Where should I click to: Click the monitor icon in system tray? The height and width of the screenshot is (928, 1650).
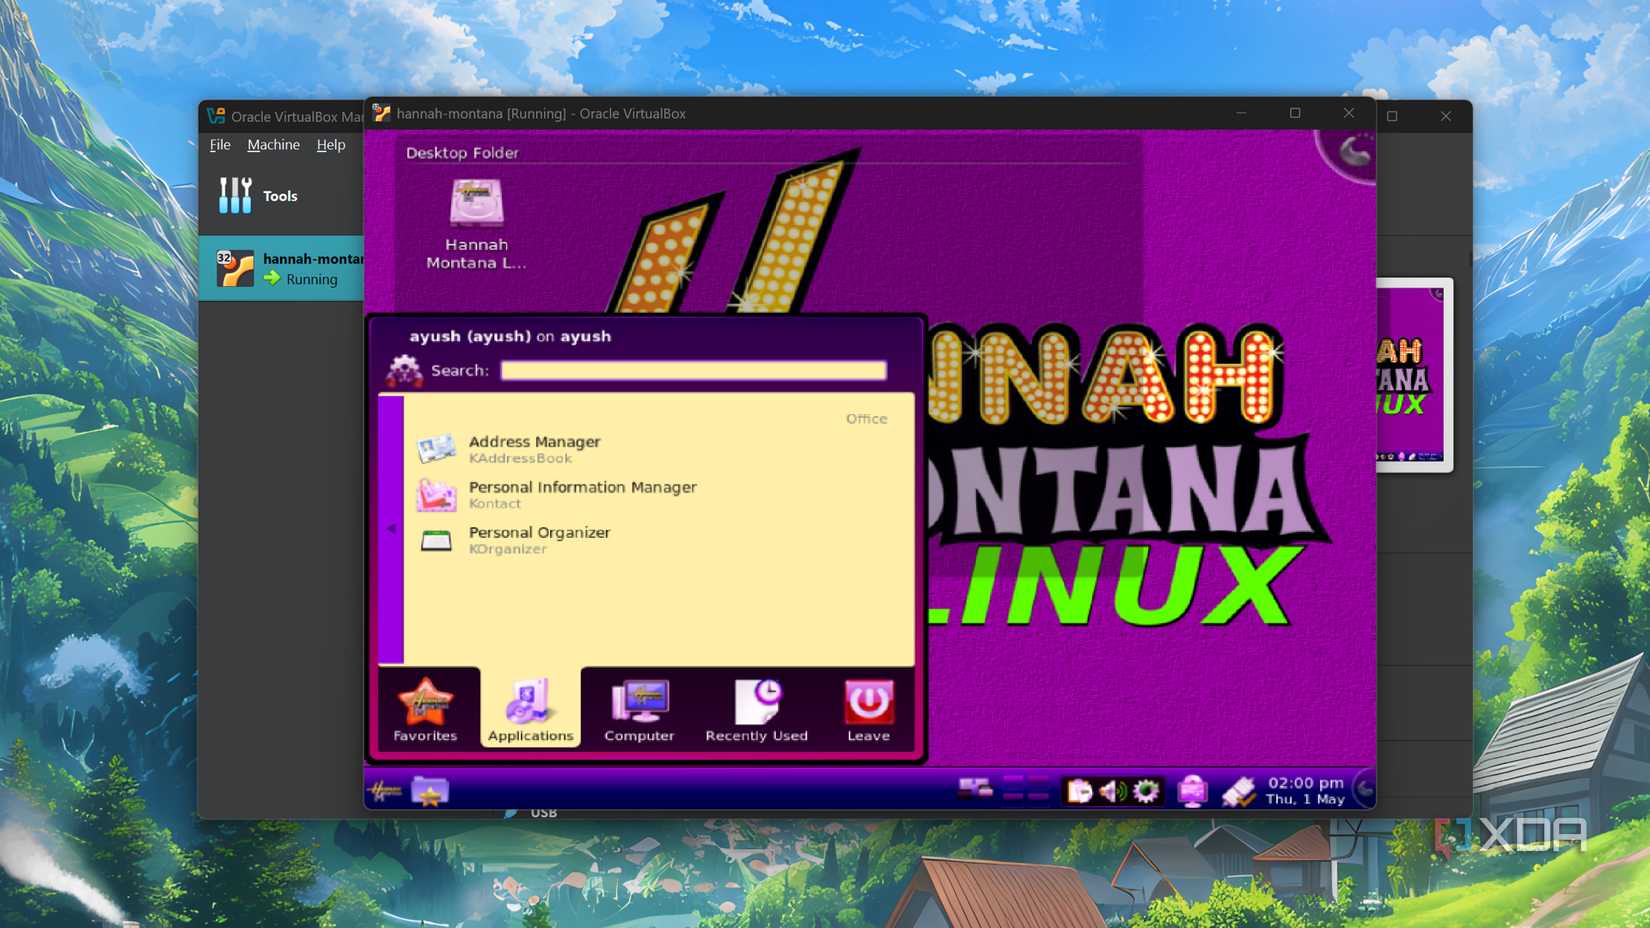pos(1193,790)
